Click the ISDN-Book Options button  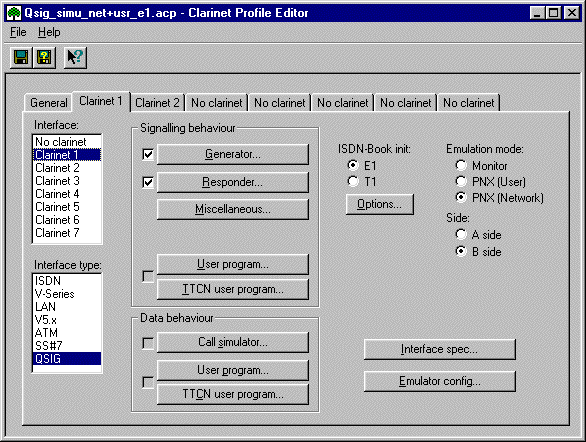point(379,204)
